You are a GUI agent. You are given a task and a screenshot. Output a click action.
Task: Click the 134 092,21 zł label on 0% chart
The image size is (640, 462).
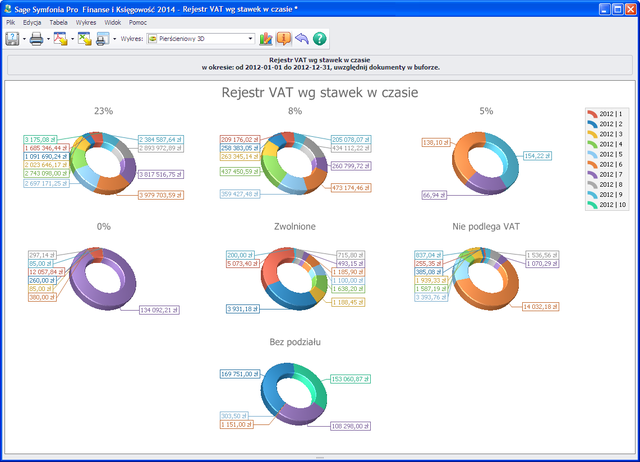tap(157, 309)
